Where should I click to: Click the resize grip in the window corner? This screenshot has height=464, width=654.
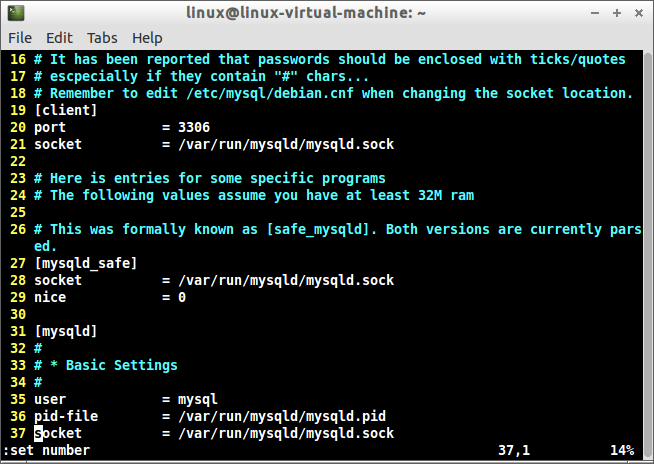[x=647, y=457]
